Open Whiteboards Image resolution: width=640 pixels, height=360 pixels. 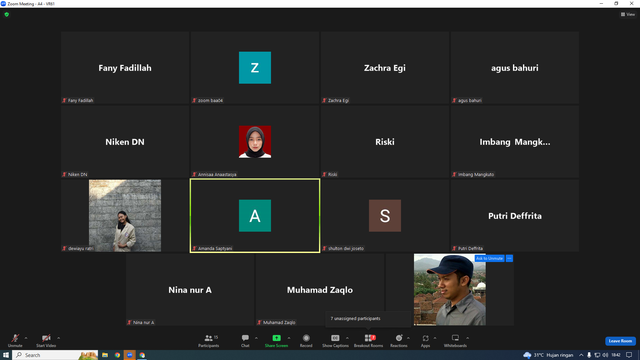coord(455,340)
